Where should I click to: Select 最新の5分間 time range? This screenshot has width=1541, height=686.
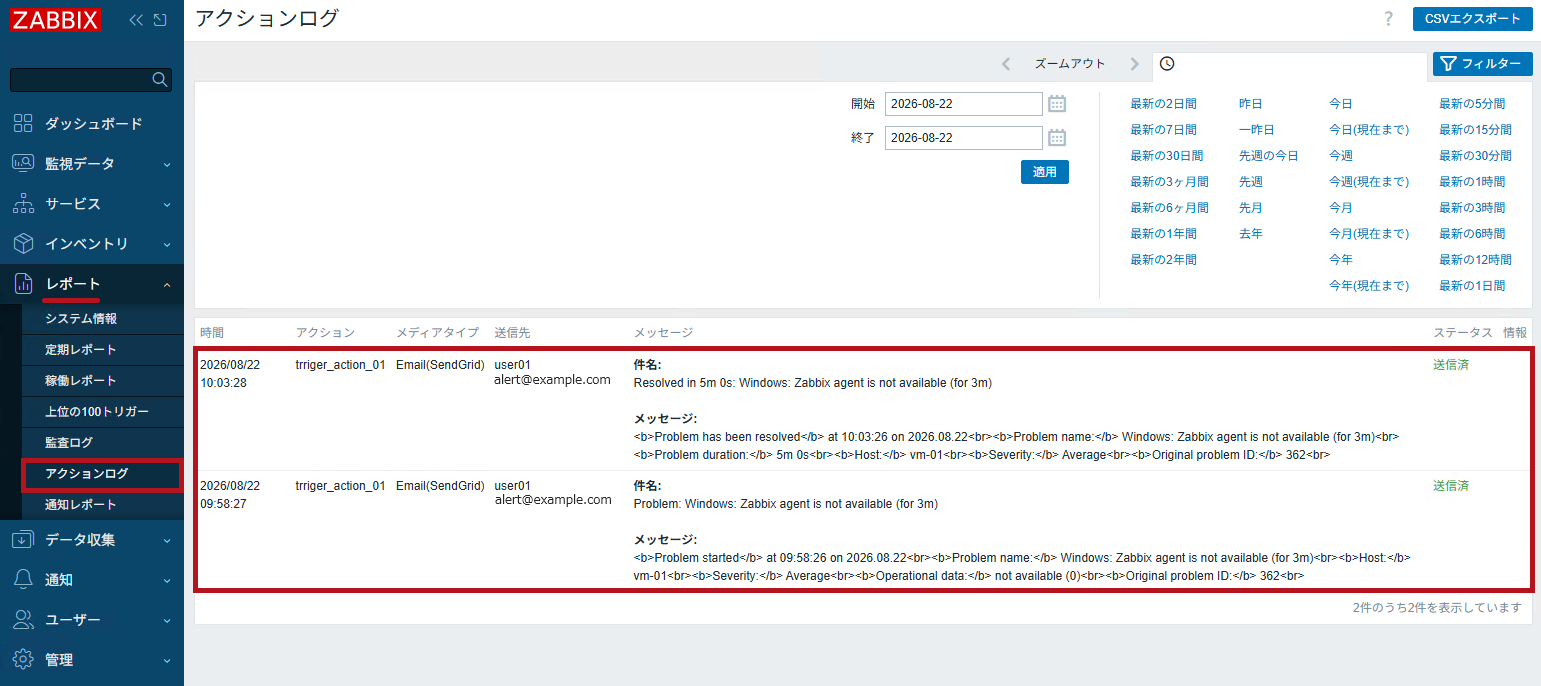pyautogui.click(x=1472, y=103)
